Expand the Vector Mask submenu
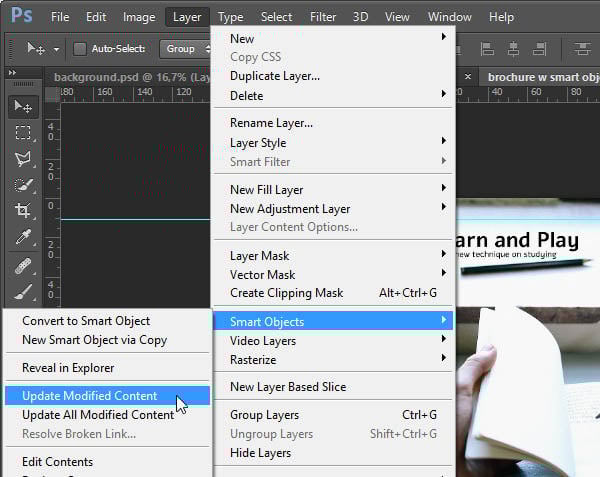600x477 pixels. pos(333,274)
